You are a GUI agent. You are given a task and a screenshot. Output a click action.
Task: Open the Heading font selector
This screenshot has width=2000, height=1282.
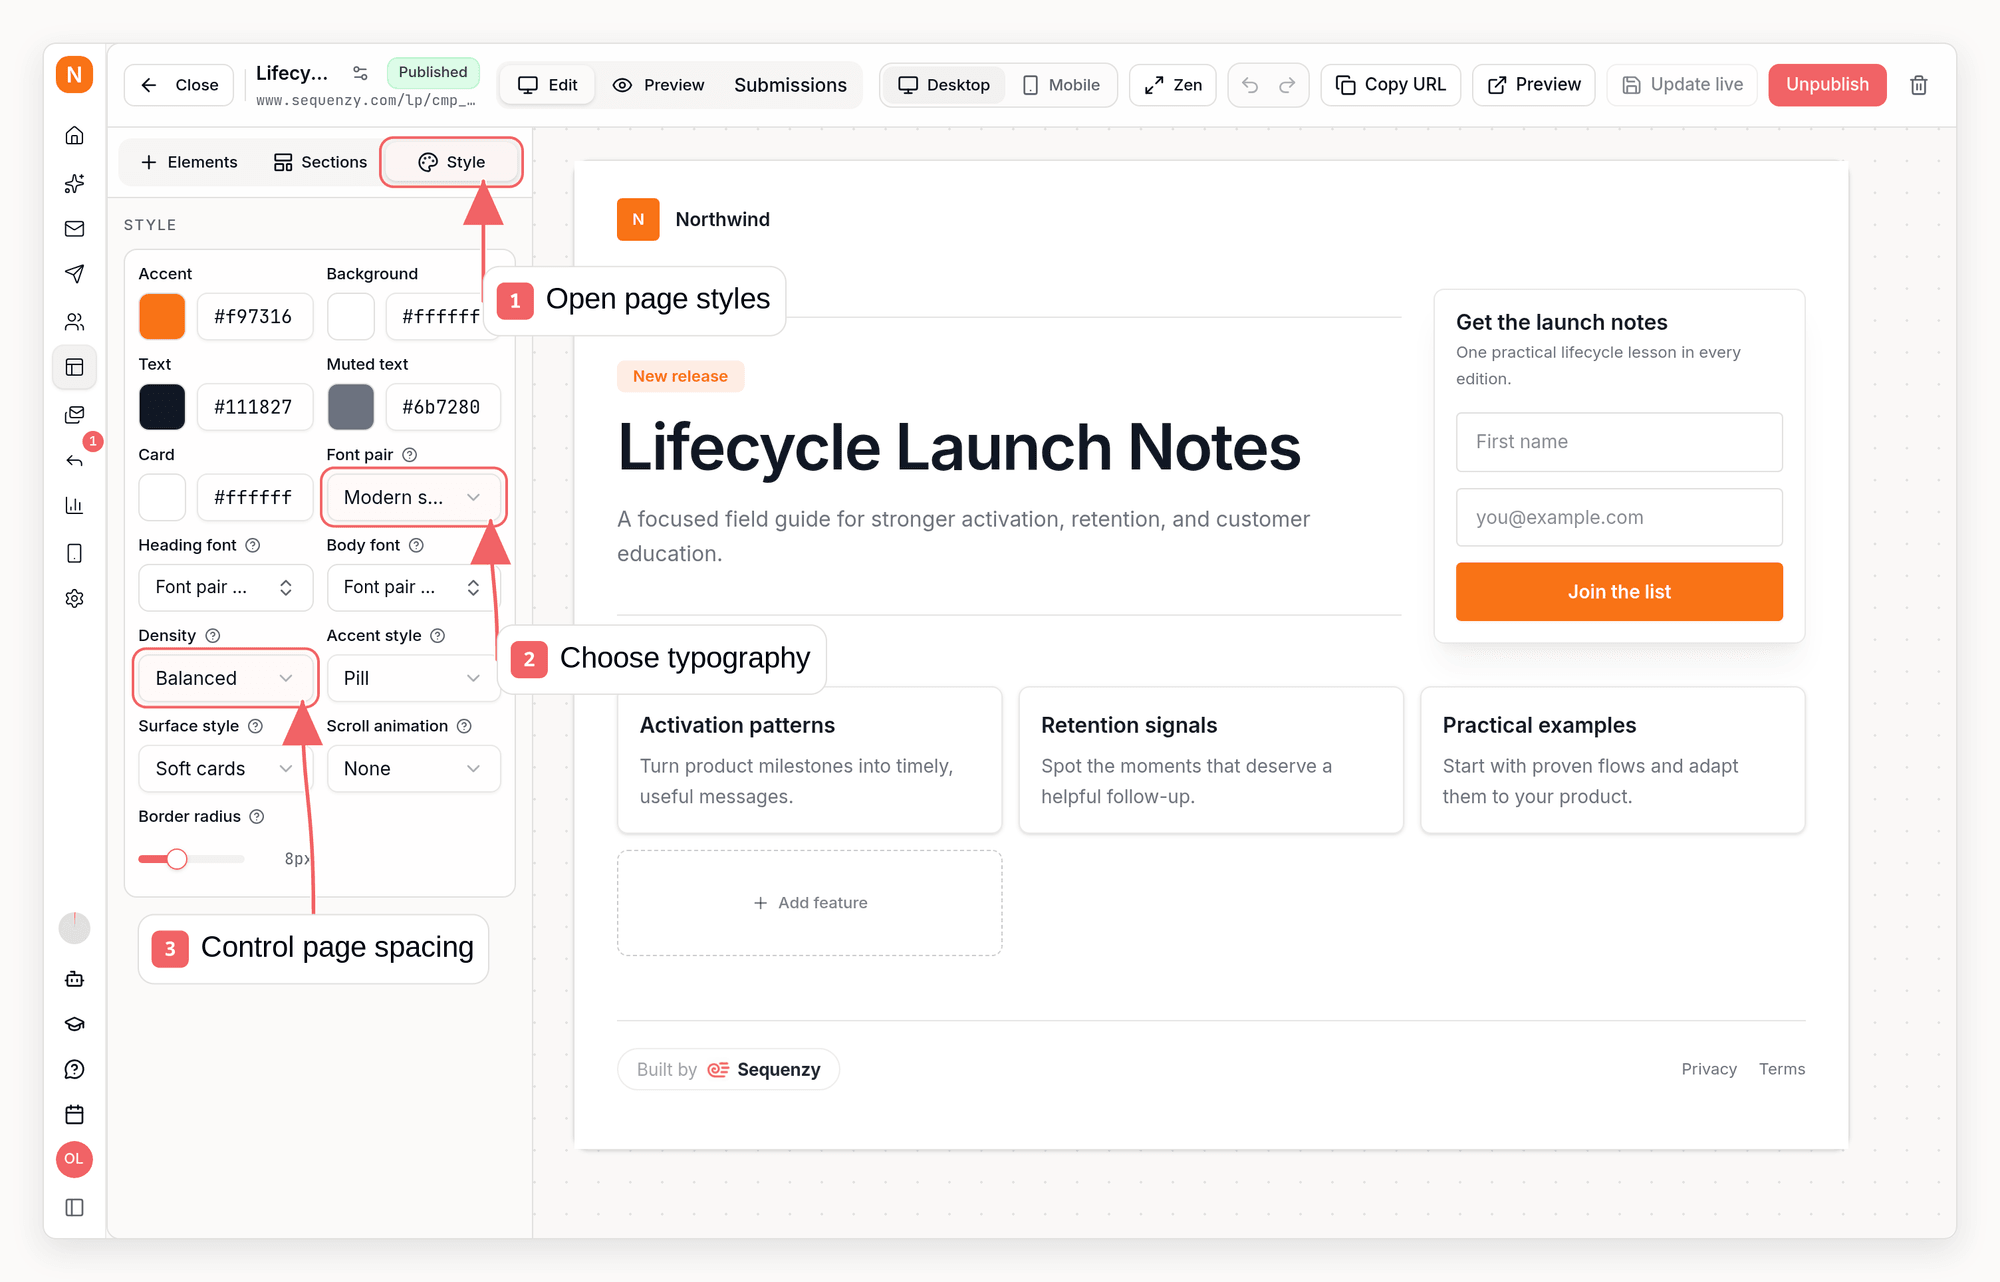pos(225,587)
